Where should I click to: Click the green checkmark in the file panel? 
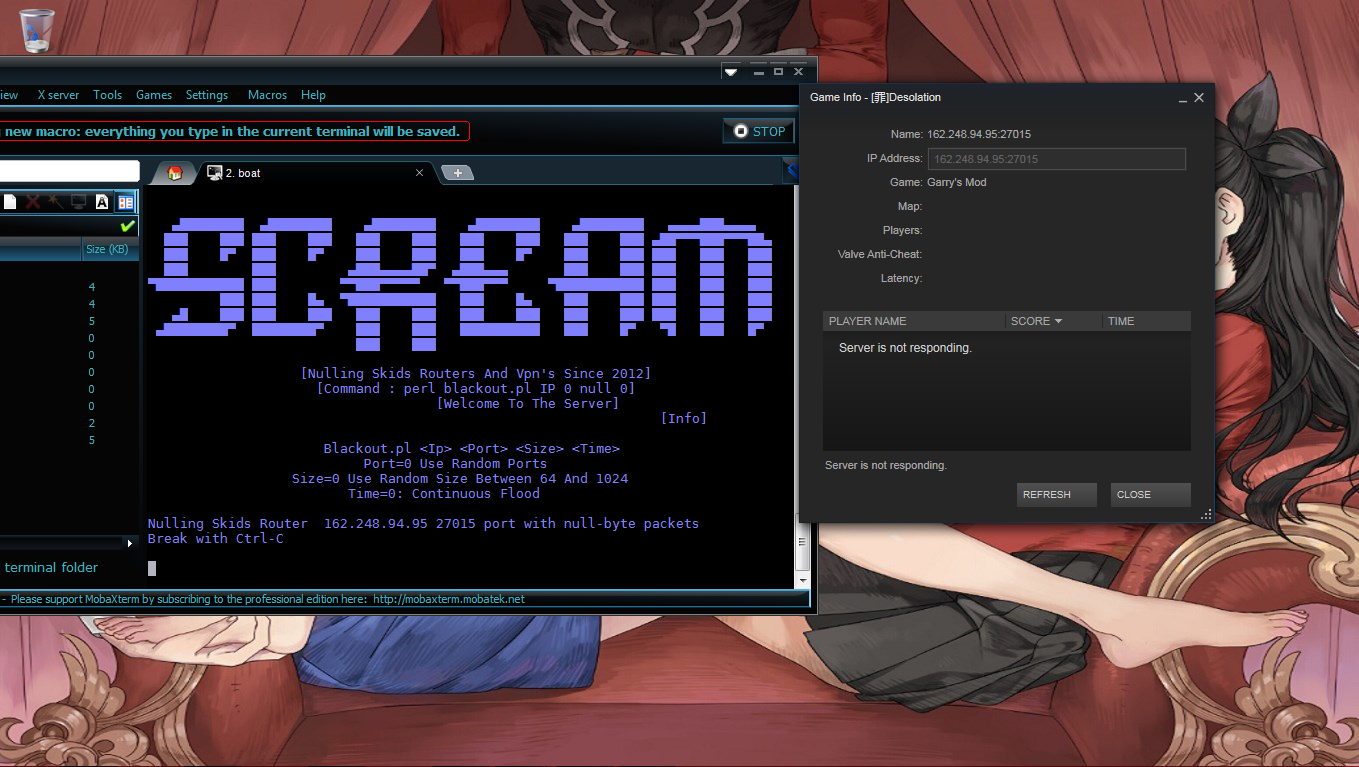[x=127, y=227]
